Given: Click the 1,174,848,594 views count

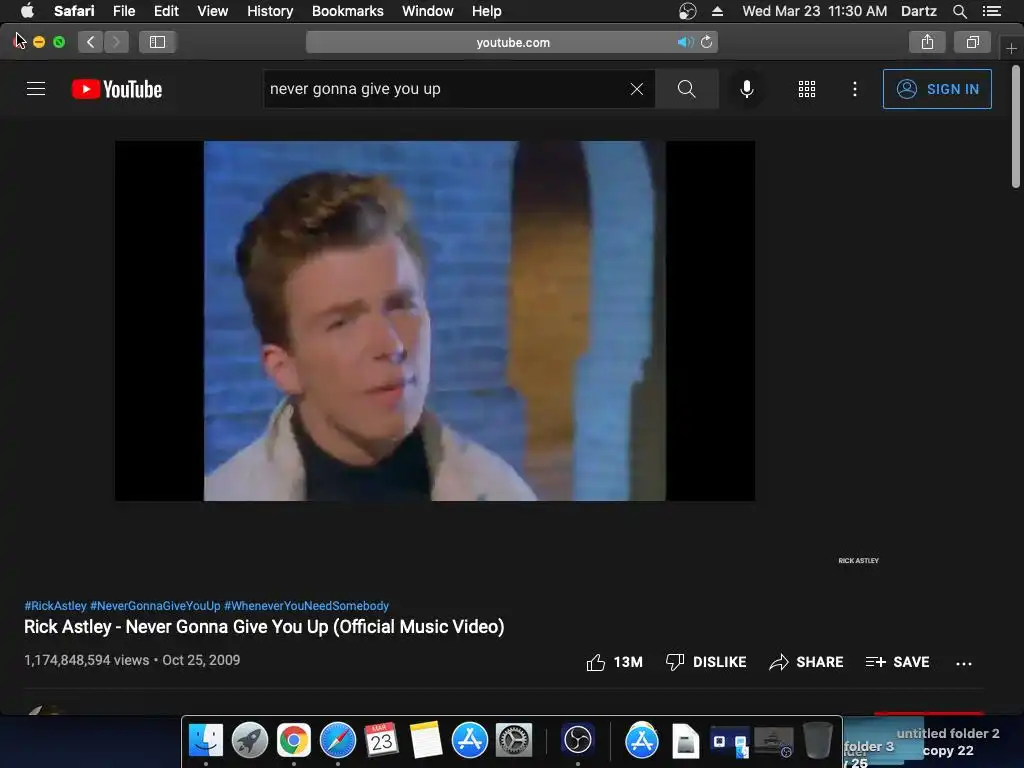Looking at the screenshot, I should (86, 660).
